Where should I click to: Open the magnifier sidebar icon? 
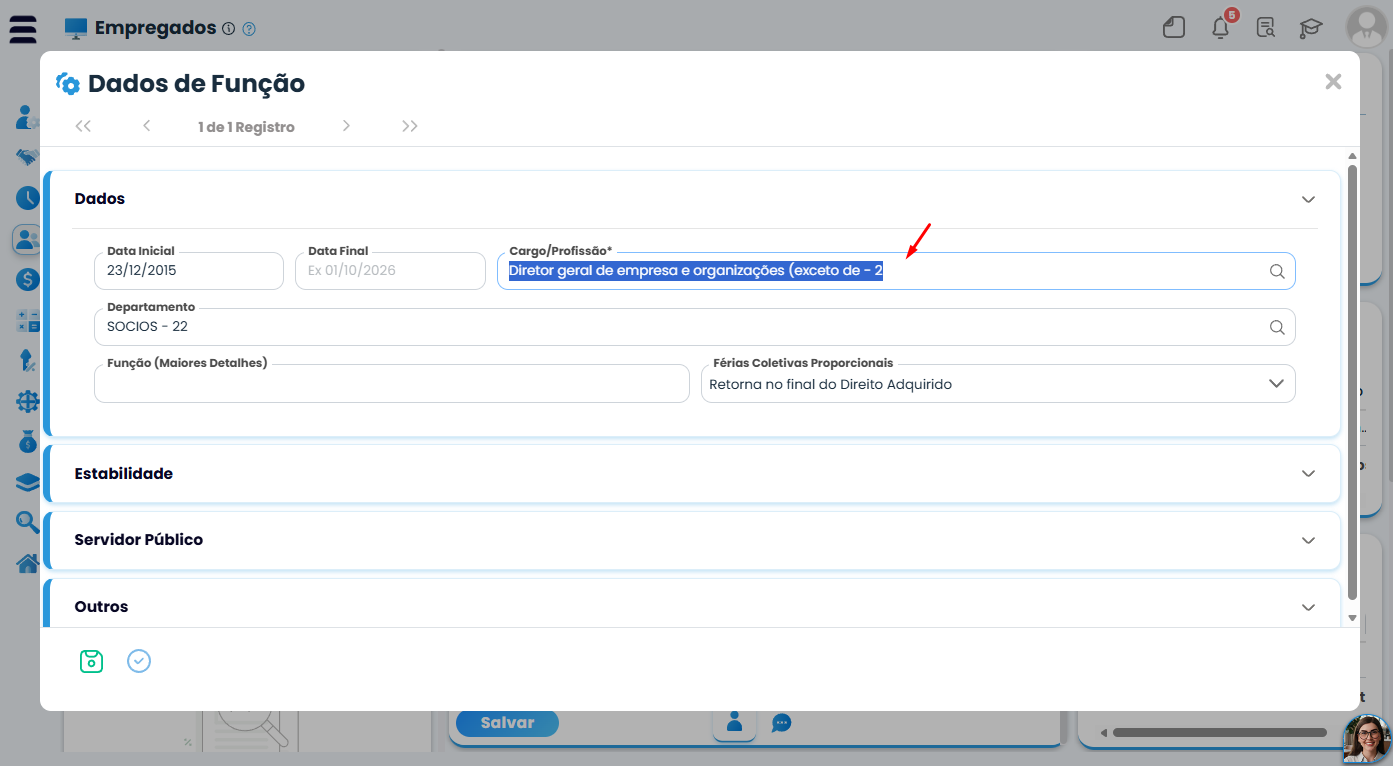[27, 522]
